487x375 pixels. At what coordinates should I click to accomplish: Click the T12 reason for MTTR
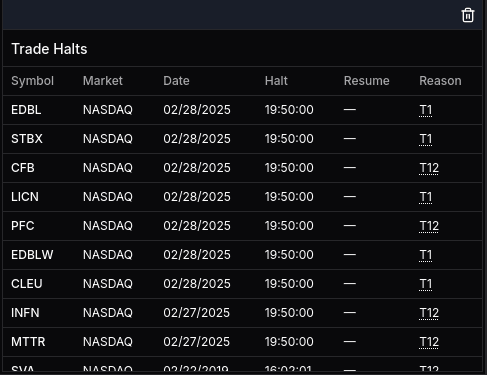click(429, 342)
